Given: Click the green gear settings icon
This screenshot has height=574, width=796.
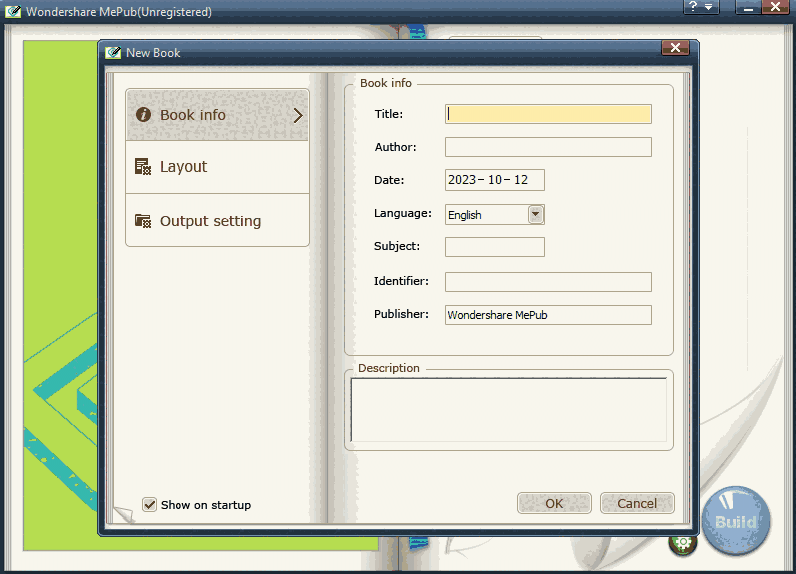Looking at the screenshot, I should pos(683,544).
